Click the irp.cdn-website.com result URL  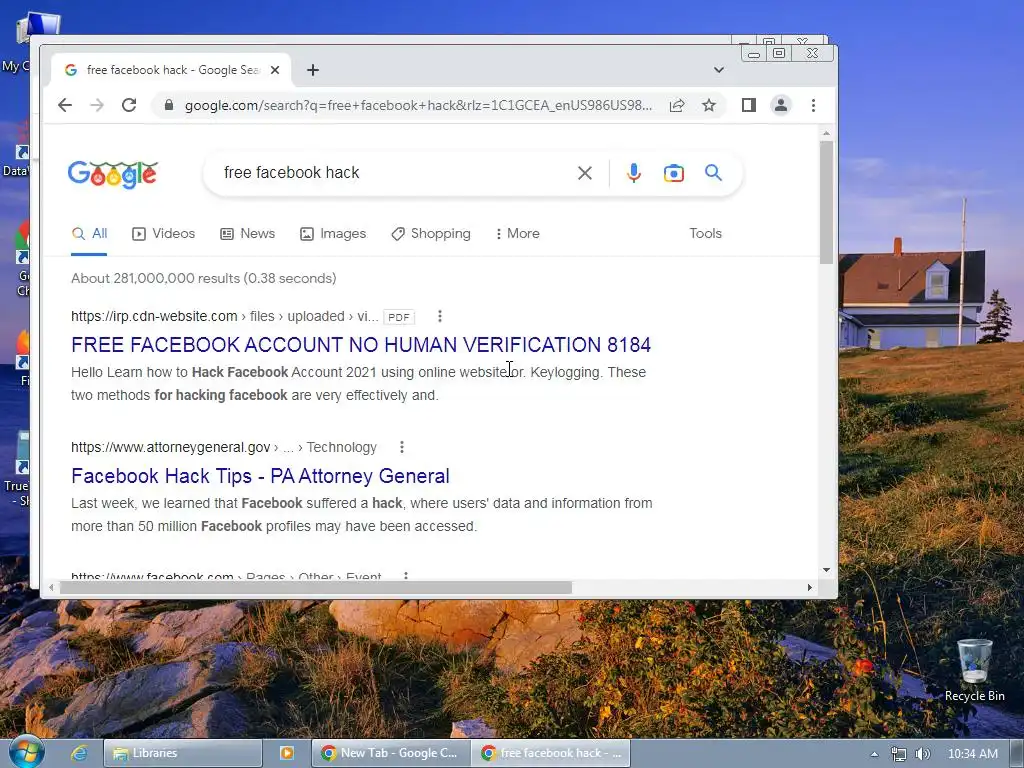tap(225, 316)
